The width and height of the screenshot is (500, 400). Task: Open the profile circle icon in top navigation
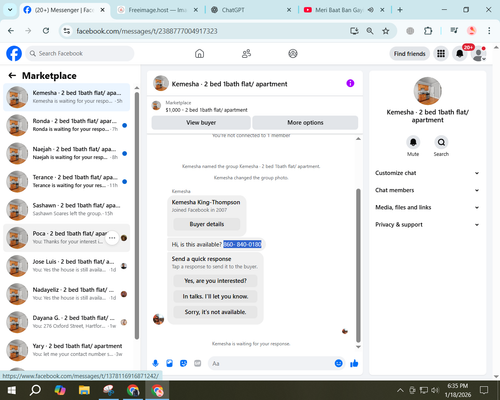click(293, 54)
